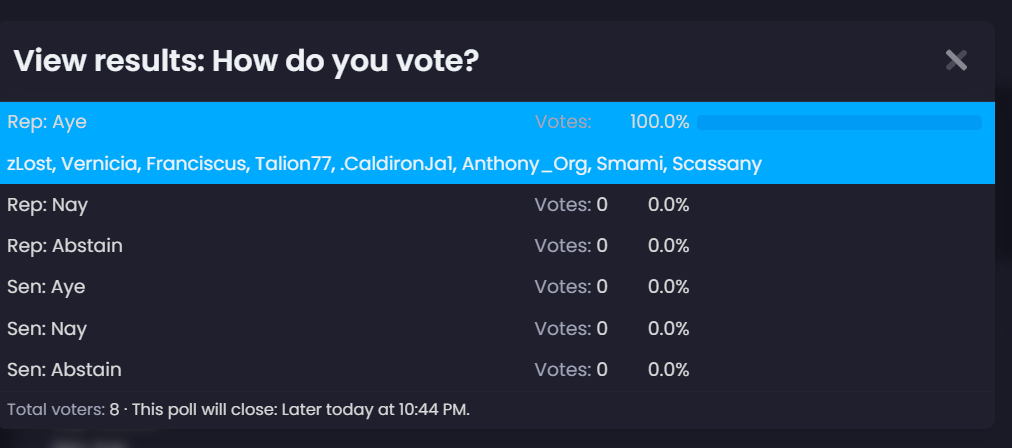The image size is (1012, 448).
Task: Click the voter Franciscus
Action: pos(194,163)
